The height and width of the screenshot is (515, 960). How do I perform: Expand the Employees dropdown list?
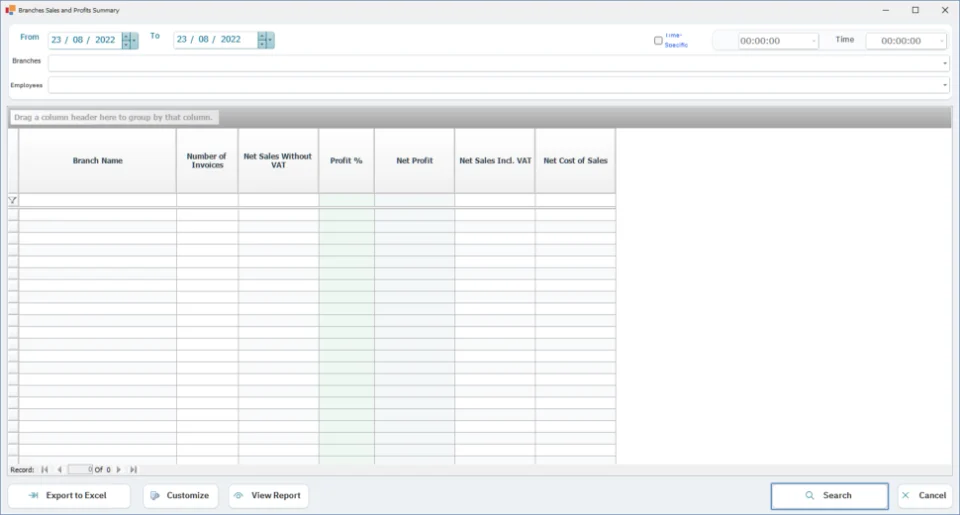click(945, 85)
